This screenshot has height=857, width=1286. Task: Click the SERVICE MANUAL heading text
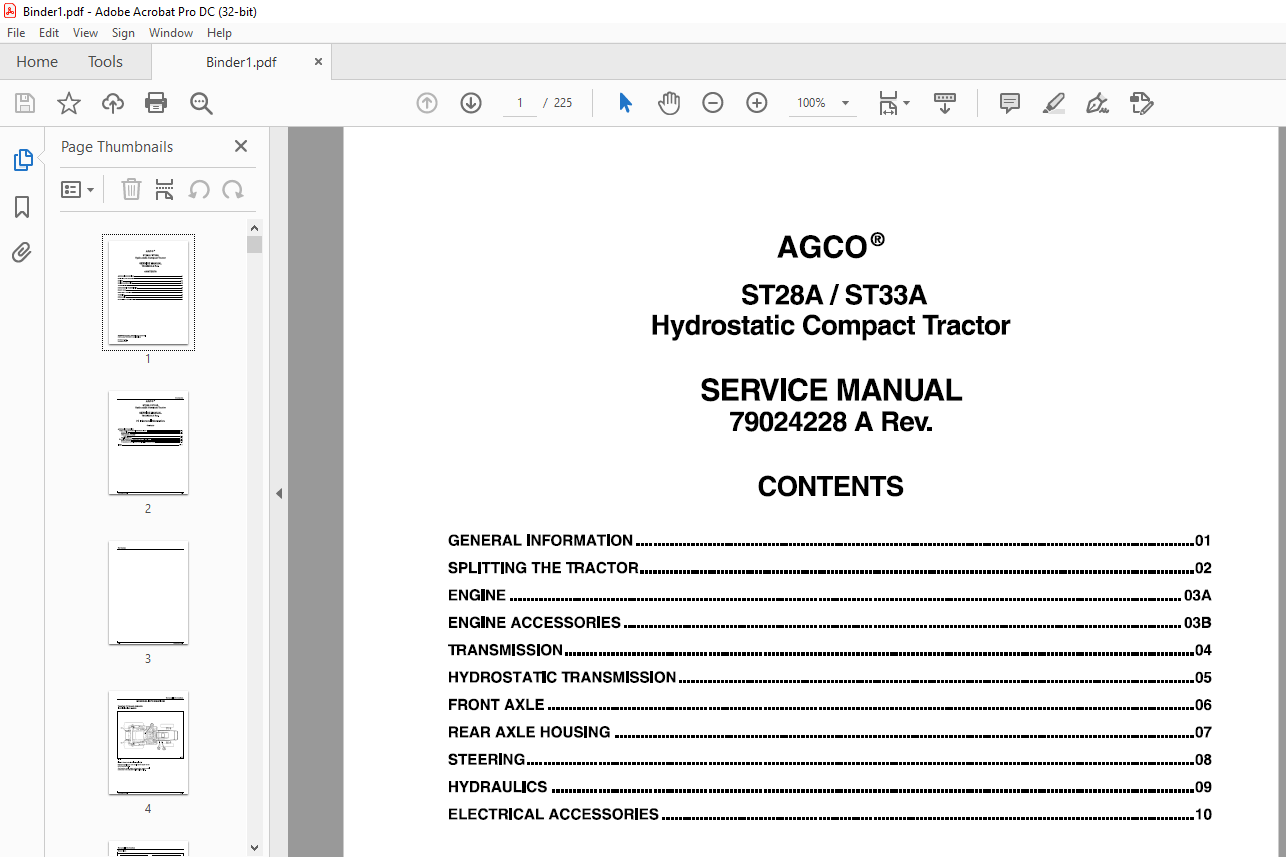(x=831, y=390)
